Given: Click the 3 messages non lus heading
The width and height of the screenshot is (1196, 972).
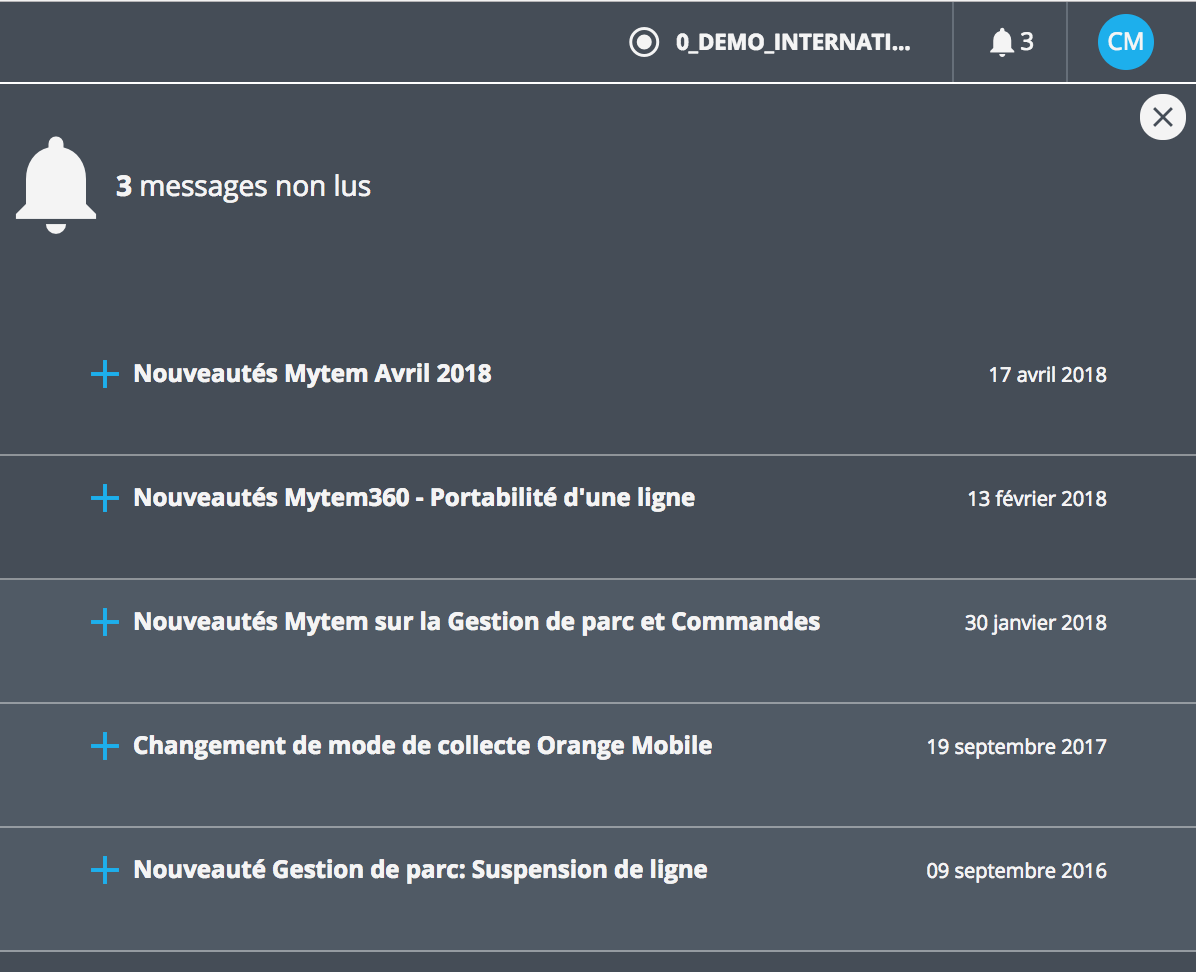Looking at the screenshot, I should 243,186.
